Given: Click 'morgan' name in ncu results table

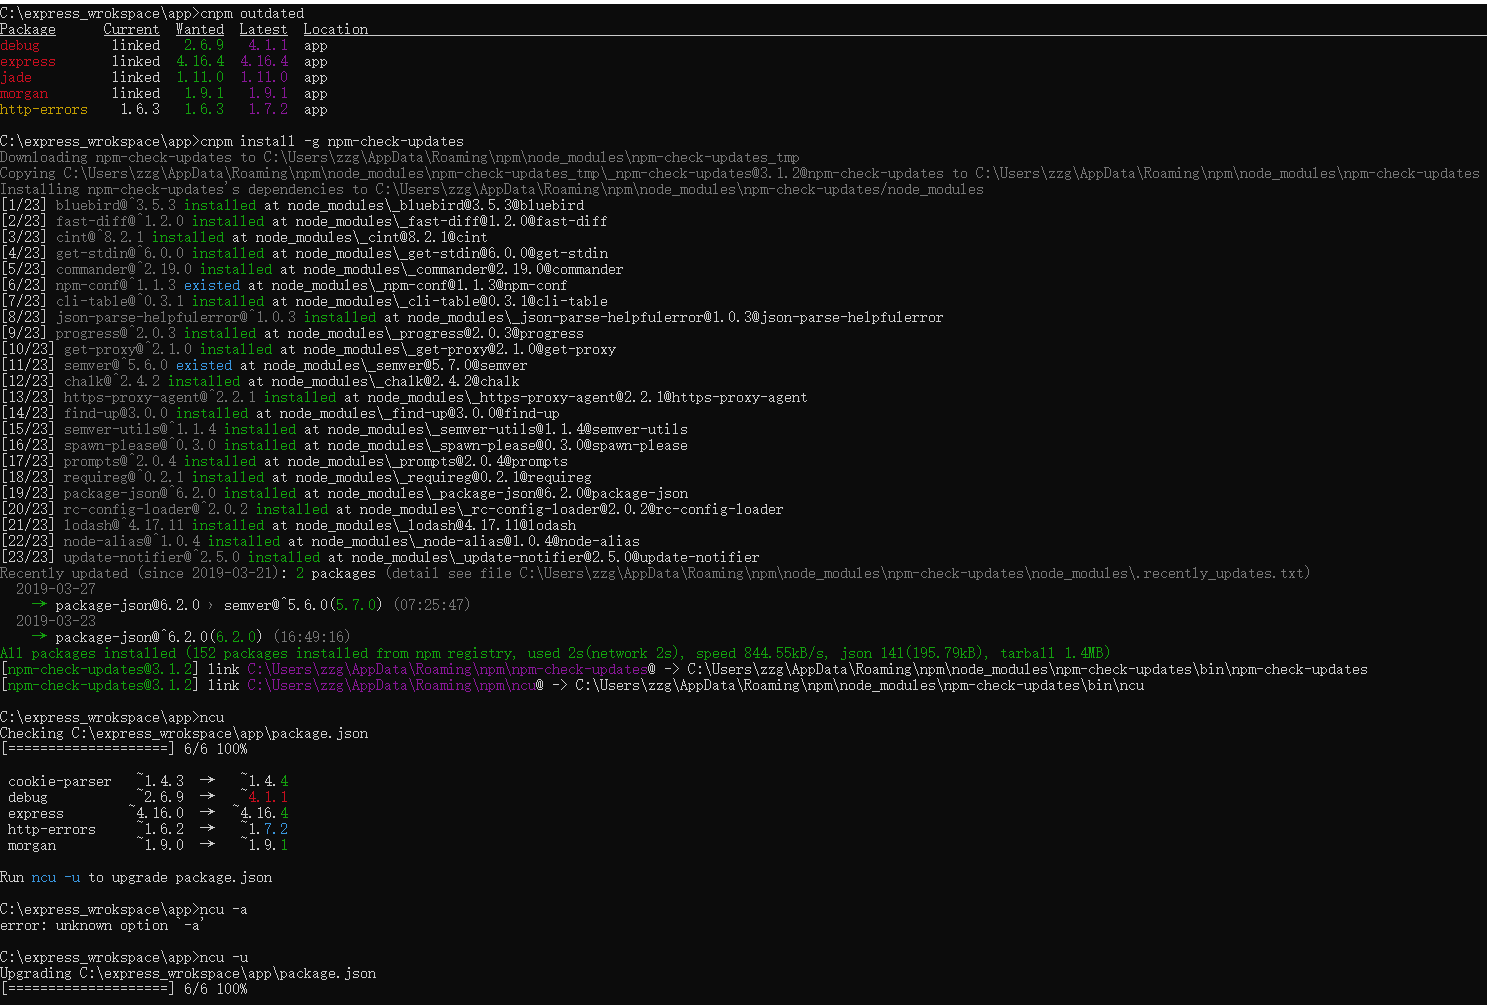Looking at the screenshot, I should [x=32, y=845].
